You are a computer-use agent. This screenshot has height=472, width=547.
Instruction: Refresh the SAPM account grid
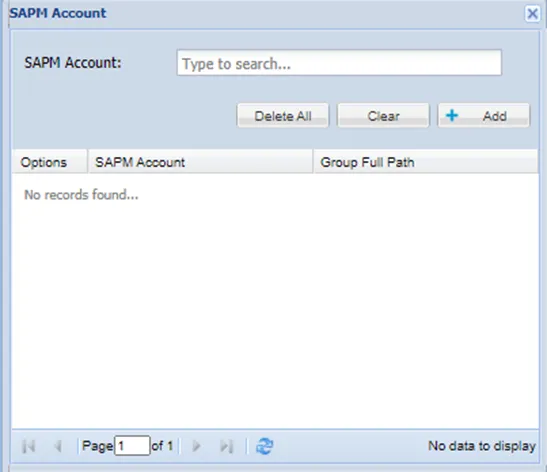coord(264,446)
